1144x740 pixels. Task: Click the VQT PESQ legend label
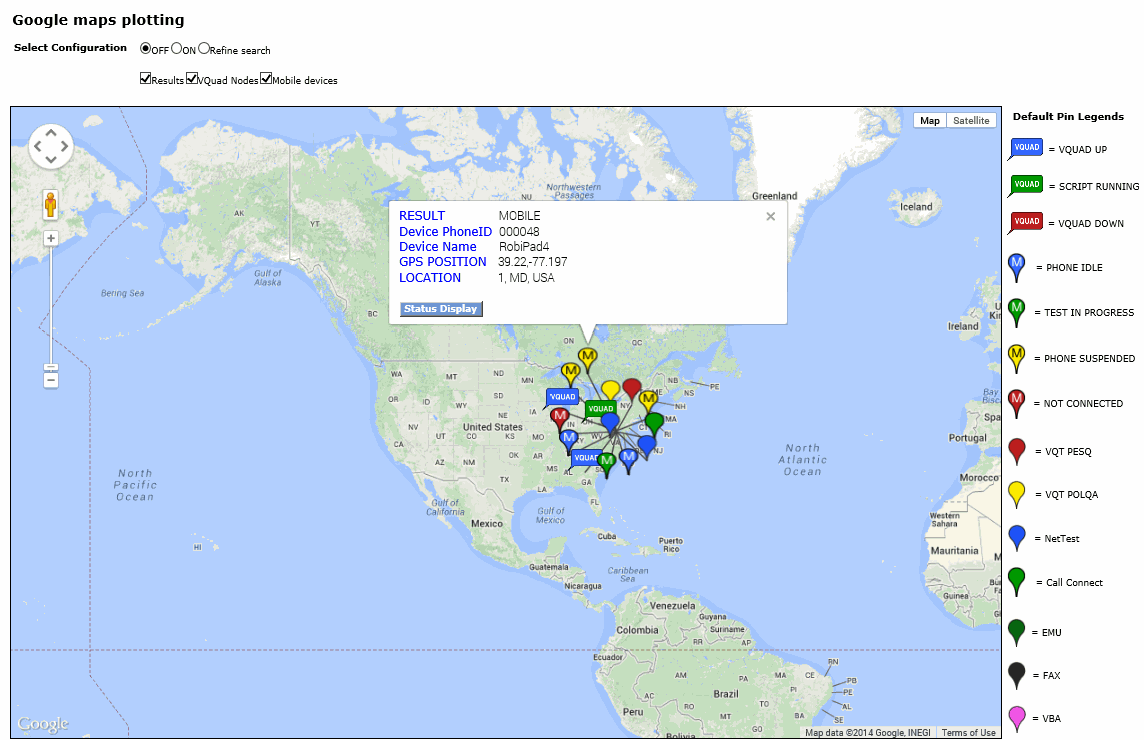click(1068, 452)
